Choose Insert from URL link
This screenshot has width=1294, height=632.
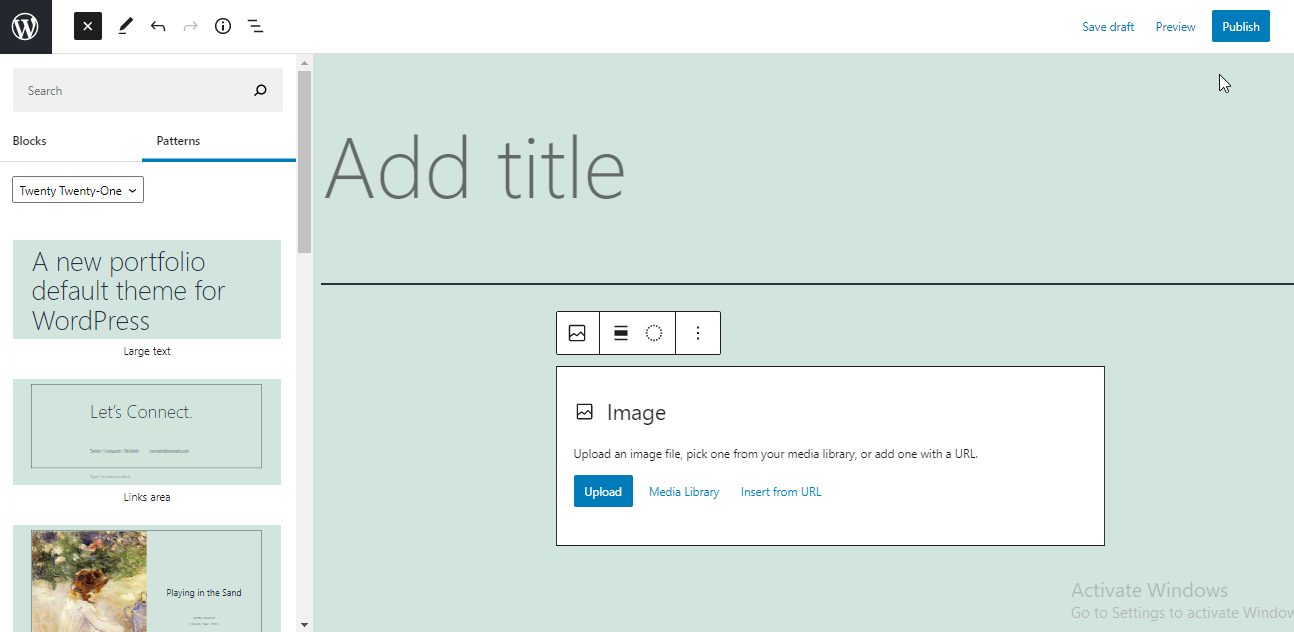click(781, 491)
